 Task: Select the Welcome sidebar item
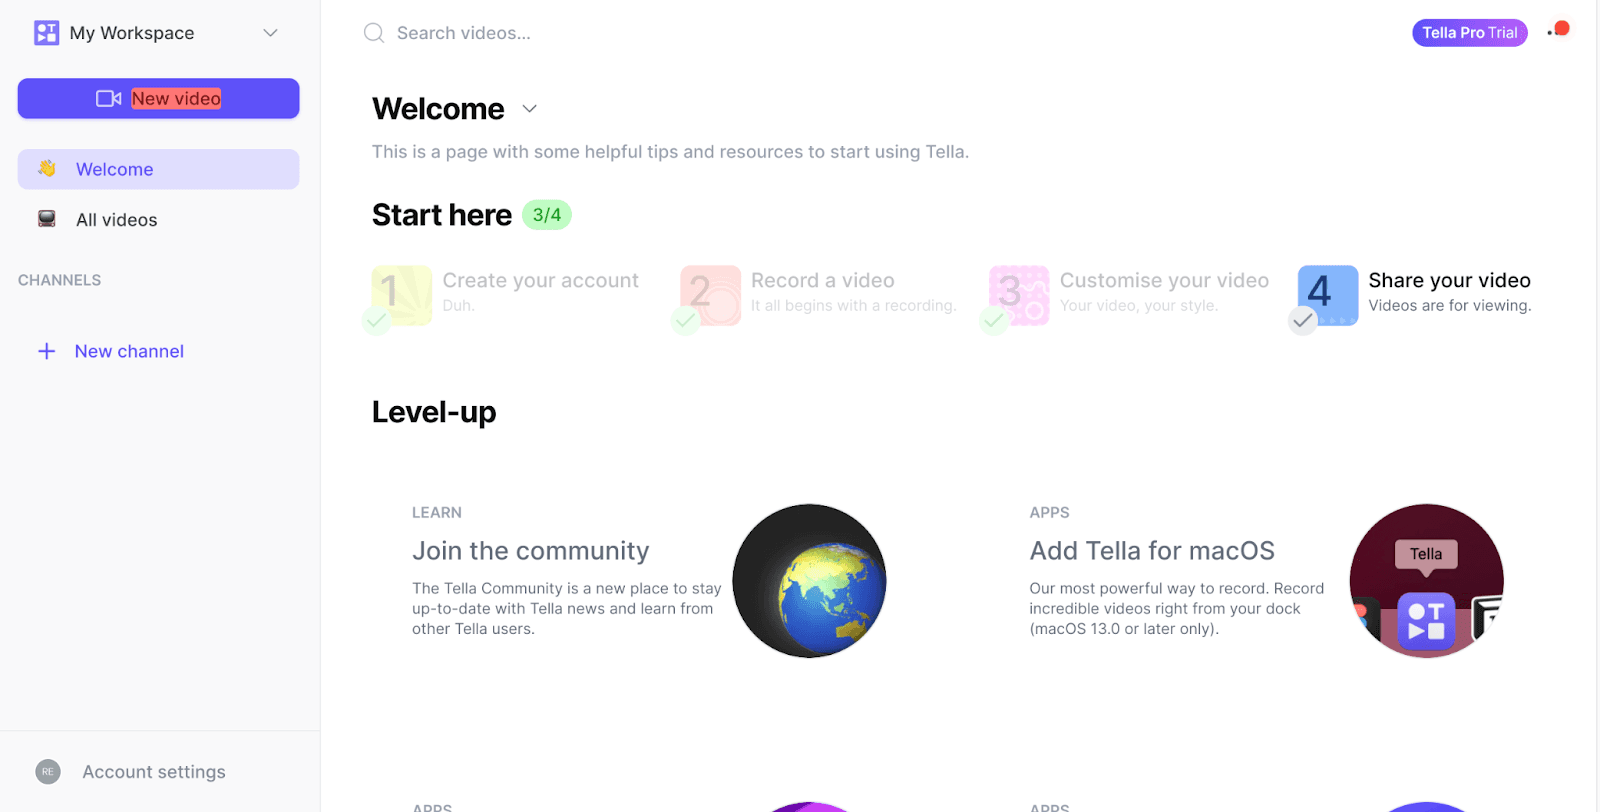(158, 169)
